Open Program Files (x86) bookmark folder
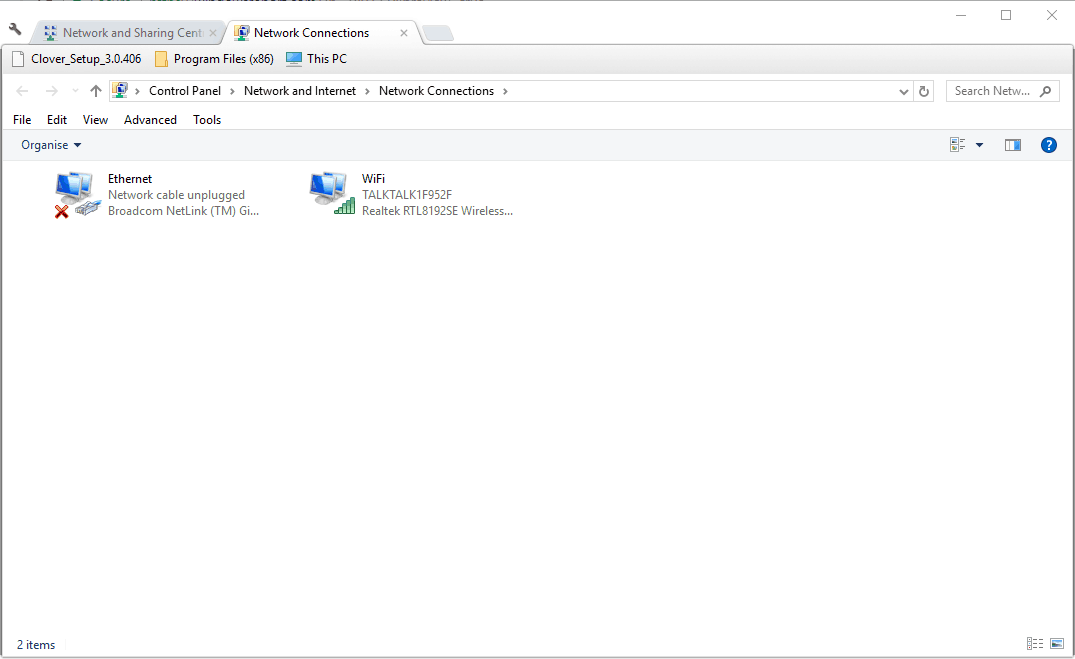 [215, 59]
